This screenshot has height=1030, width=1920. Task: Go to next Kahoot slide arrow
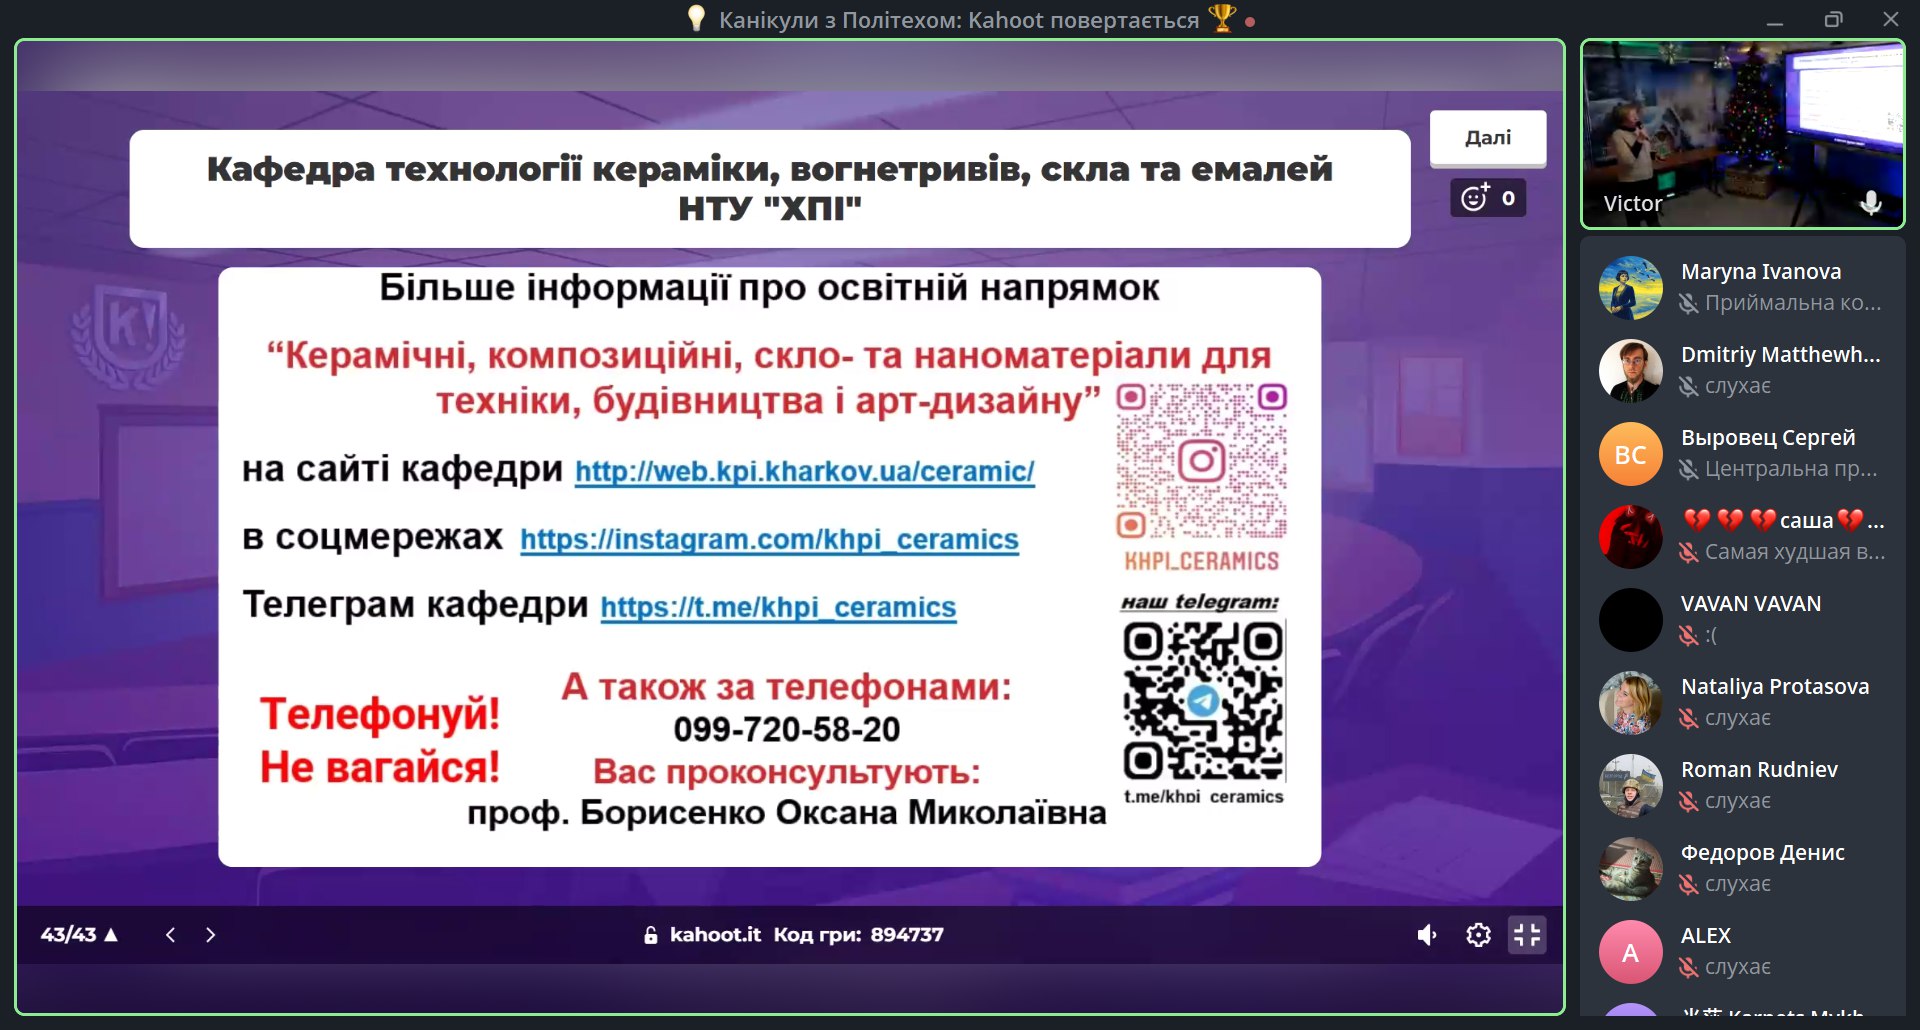click(x=210, y=935)
